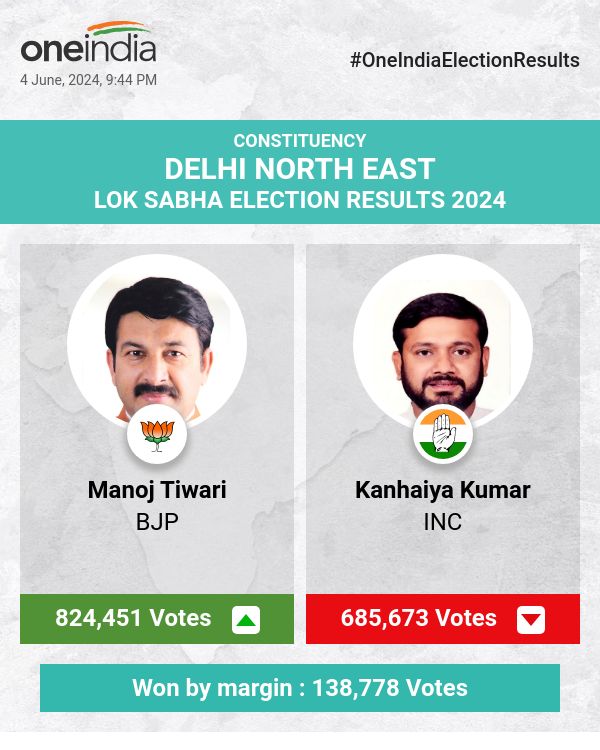The height and width of the screenshot is (750, 600).
Task: Click the red down-arrow icon
Action: [x=531, y=620]
